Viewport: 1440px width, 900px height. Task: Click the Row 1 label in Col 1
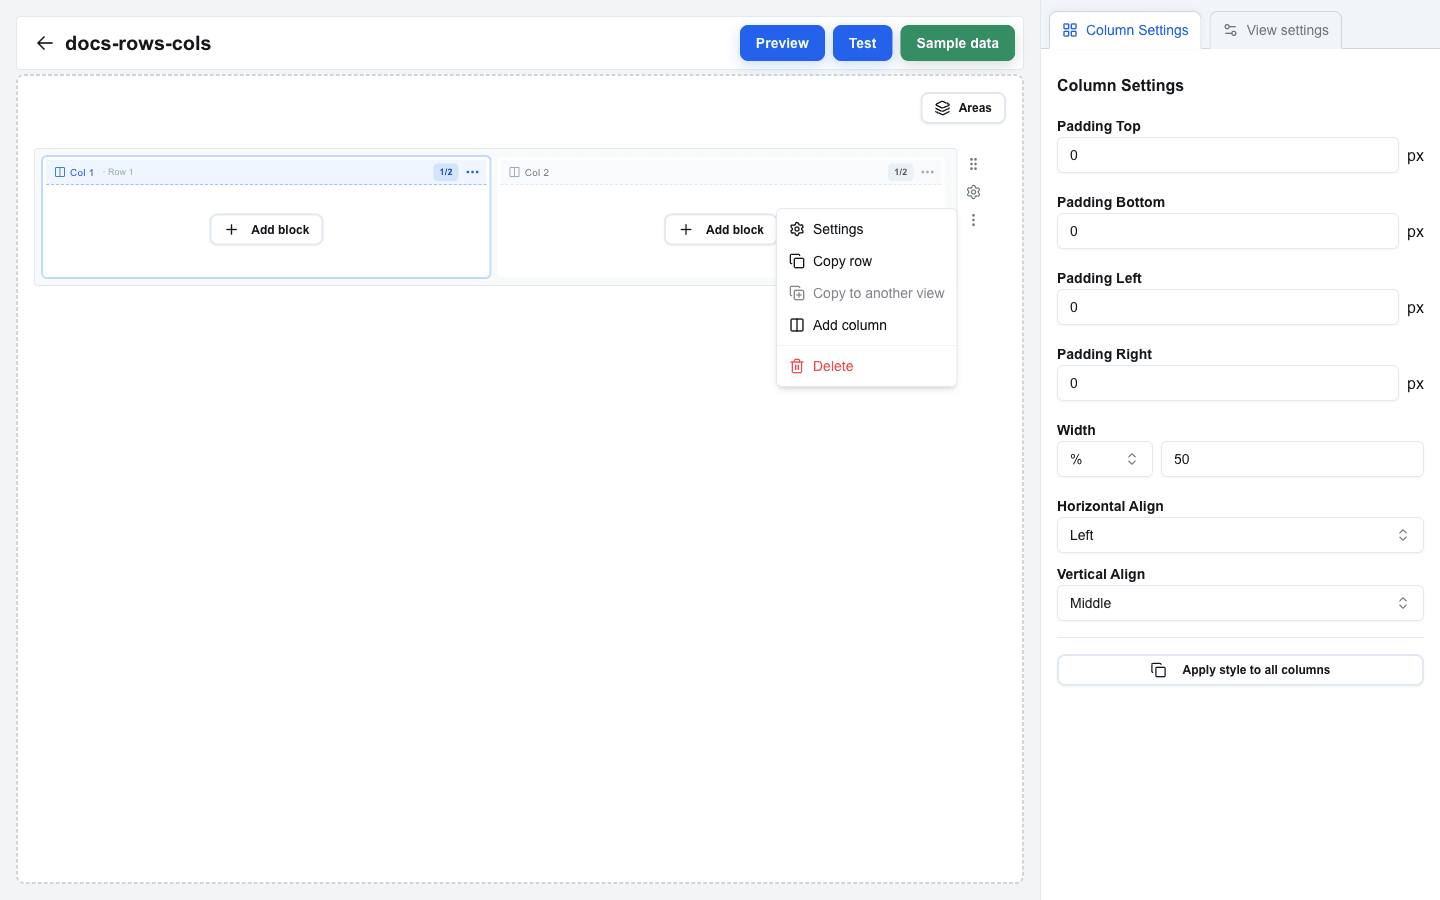(x=120, y=172)
